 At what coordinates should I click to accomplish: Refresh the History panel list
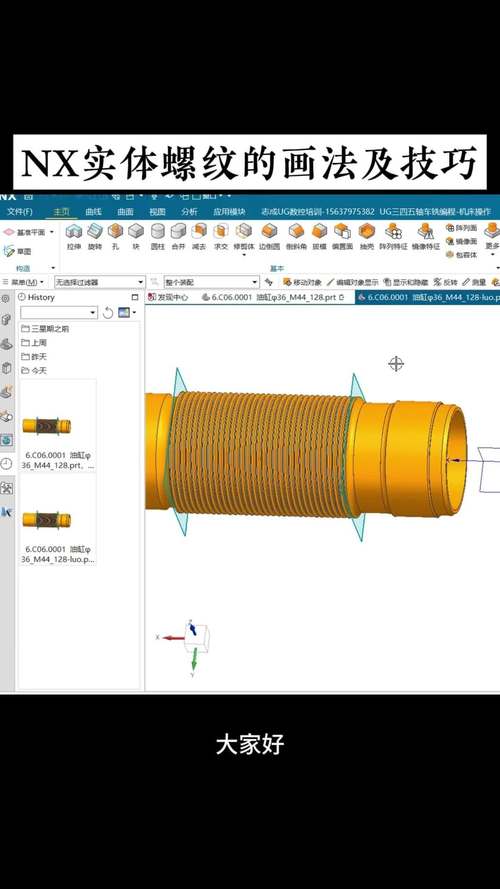pos(108,312)
